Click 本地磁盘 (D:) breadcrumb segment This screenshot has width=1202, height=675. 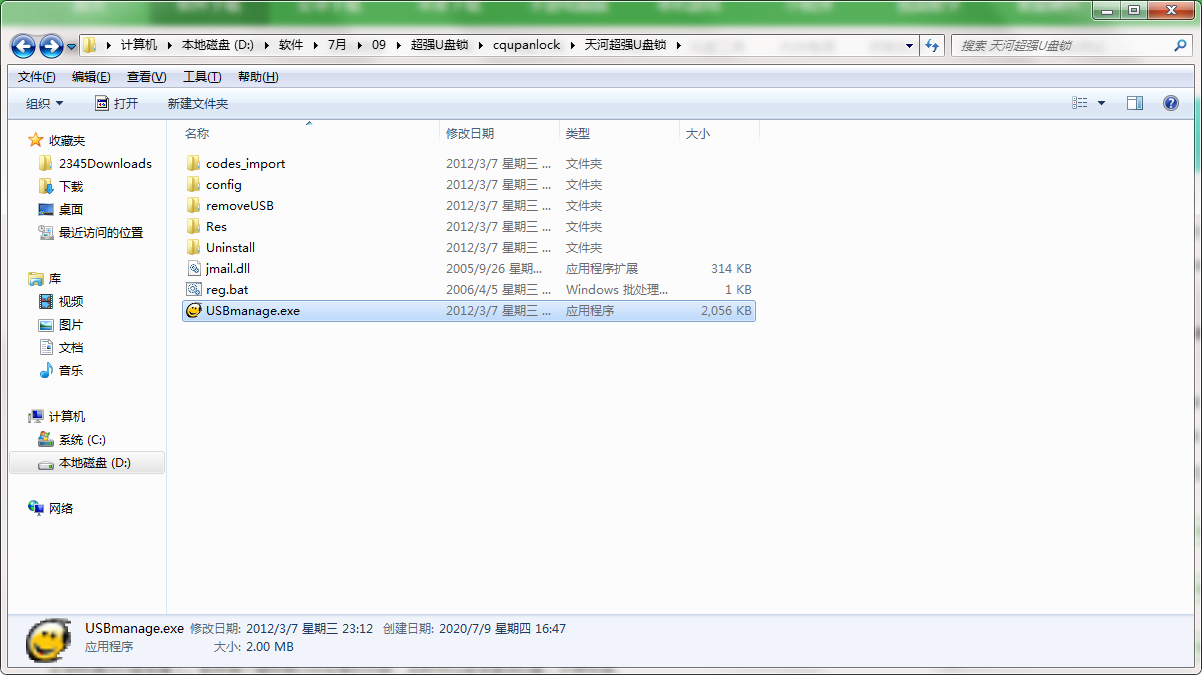pyautogui.click(x=217, y=45)
